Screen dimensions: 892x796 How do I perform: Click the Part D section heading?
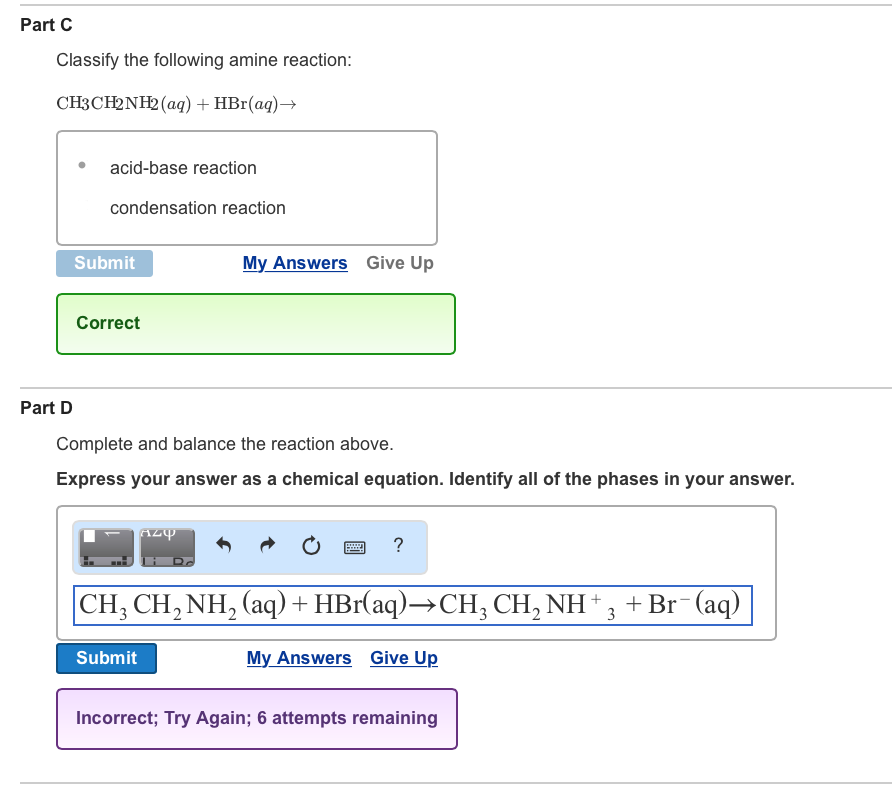(45, 408)
